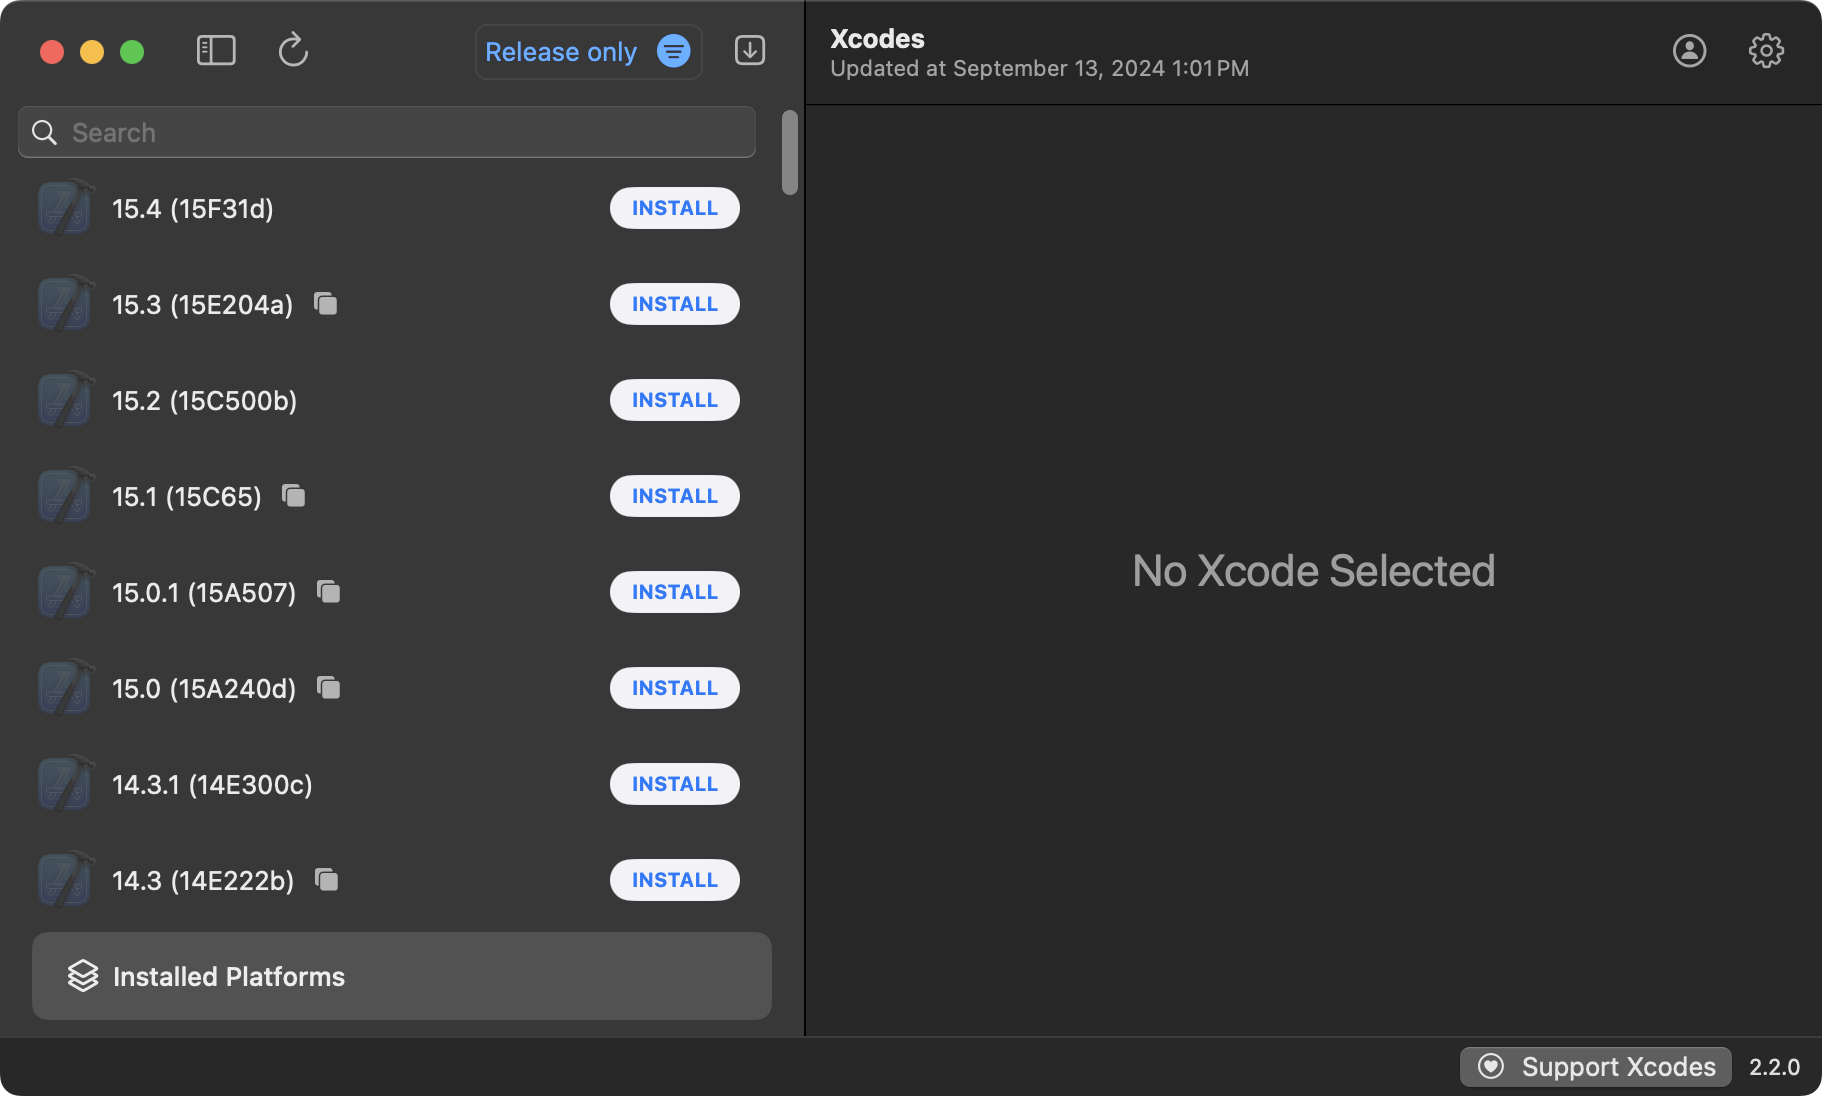Refresh the Xcode versions list
The height and width of the screenshot is (1096, 1822).
pyautogui.click(x=293, y=51)
